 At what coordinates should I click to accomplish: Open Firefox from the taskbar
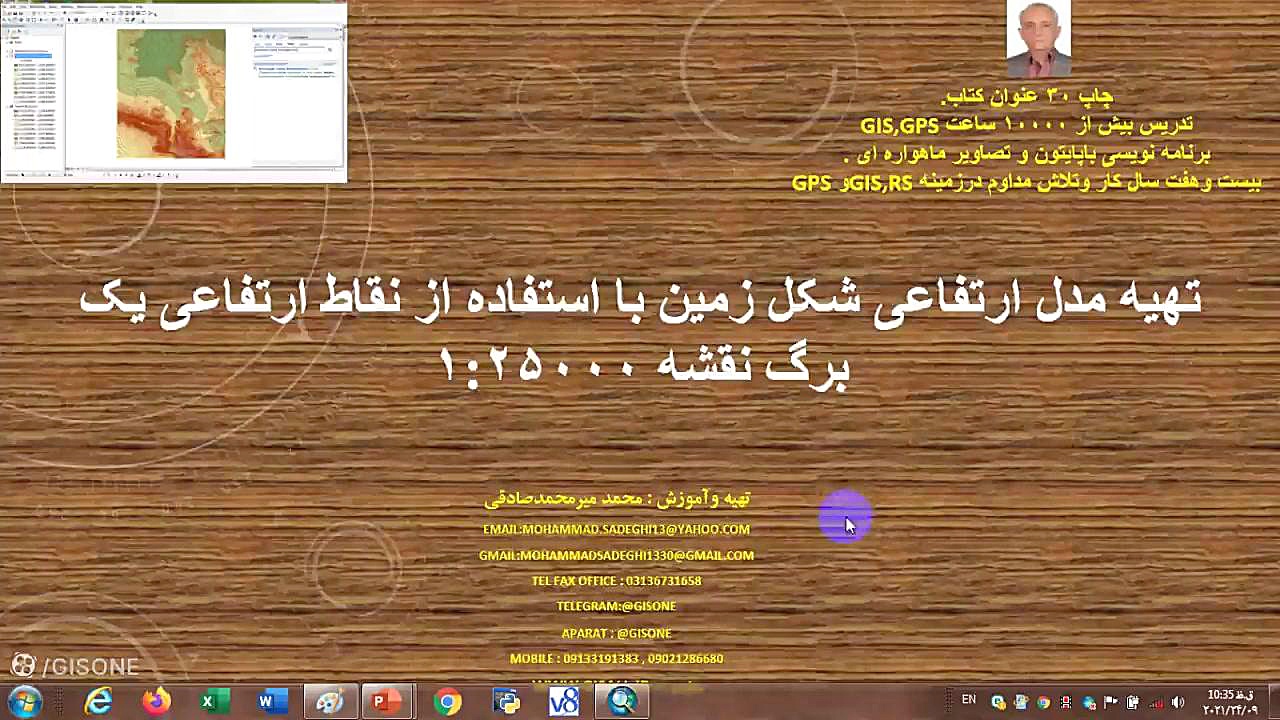(x=156, y=702)
